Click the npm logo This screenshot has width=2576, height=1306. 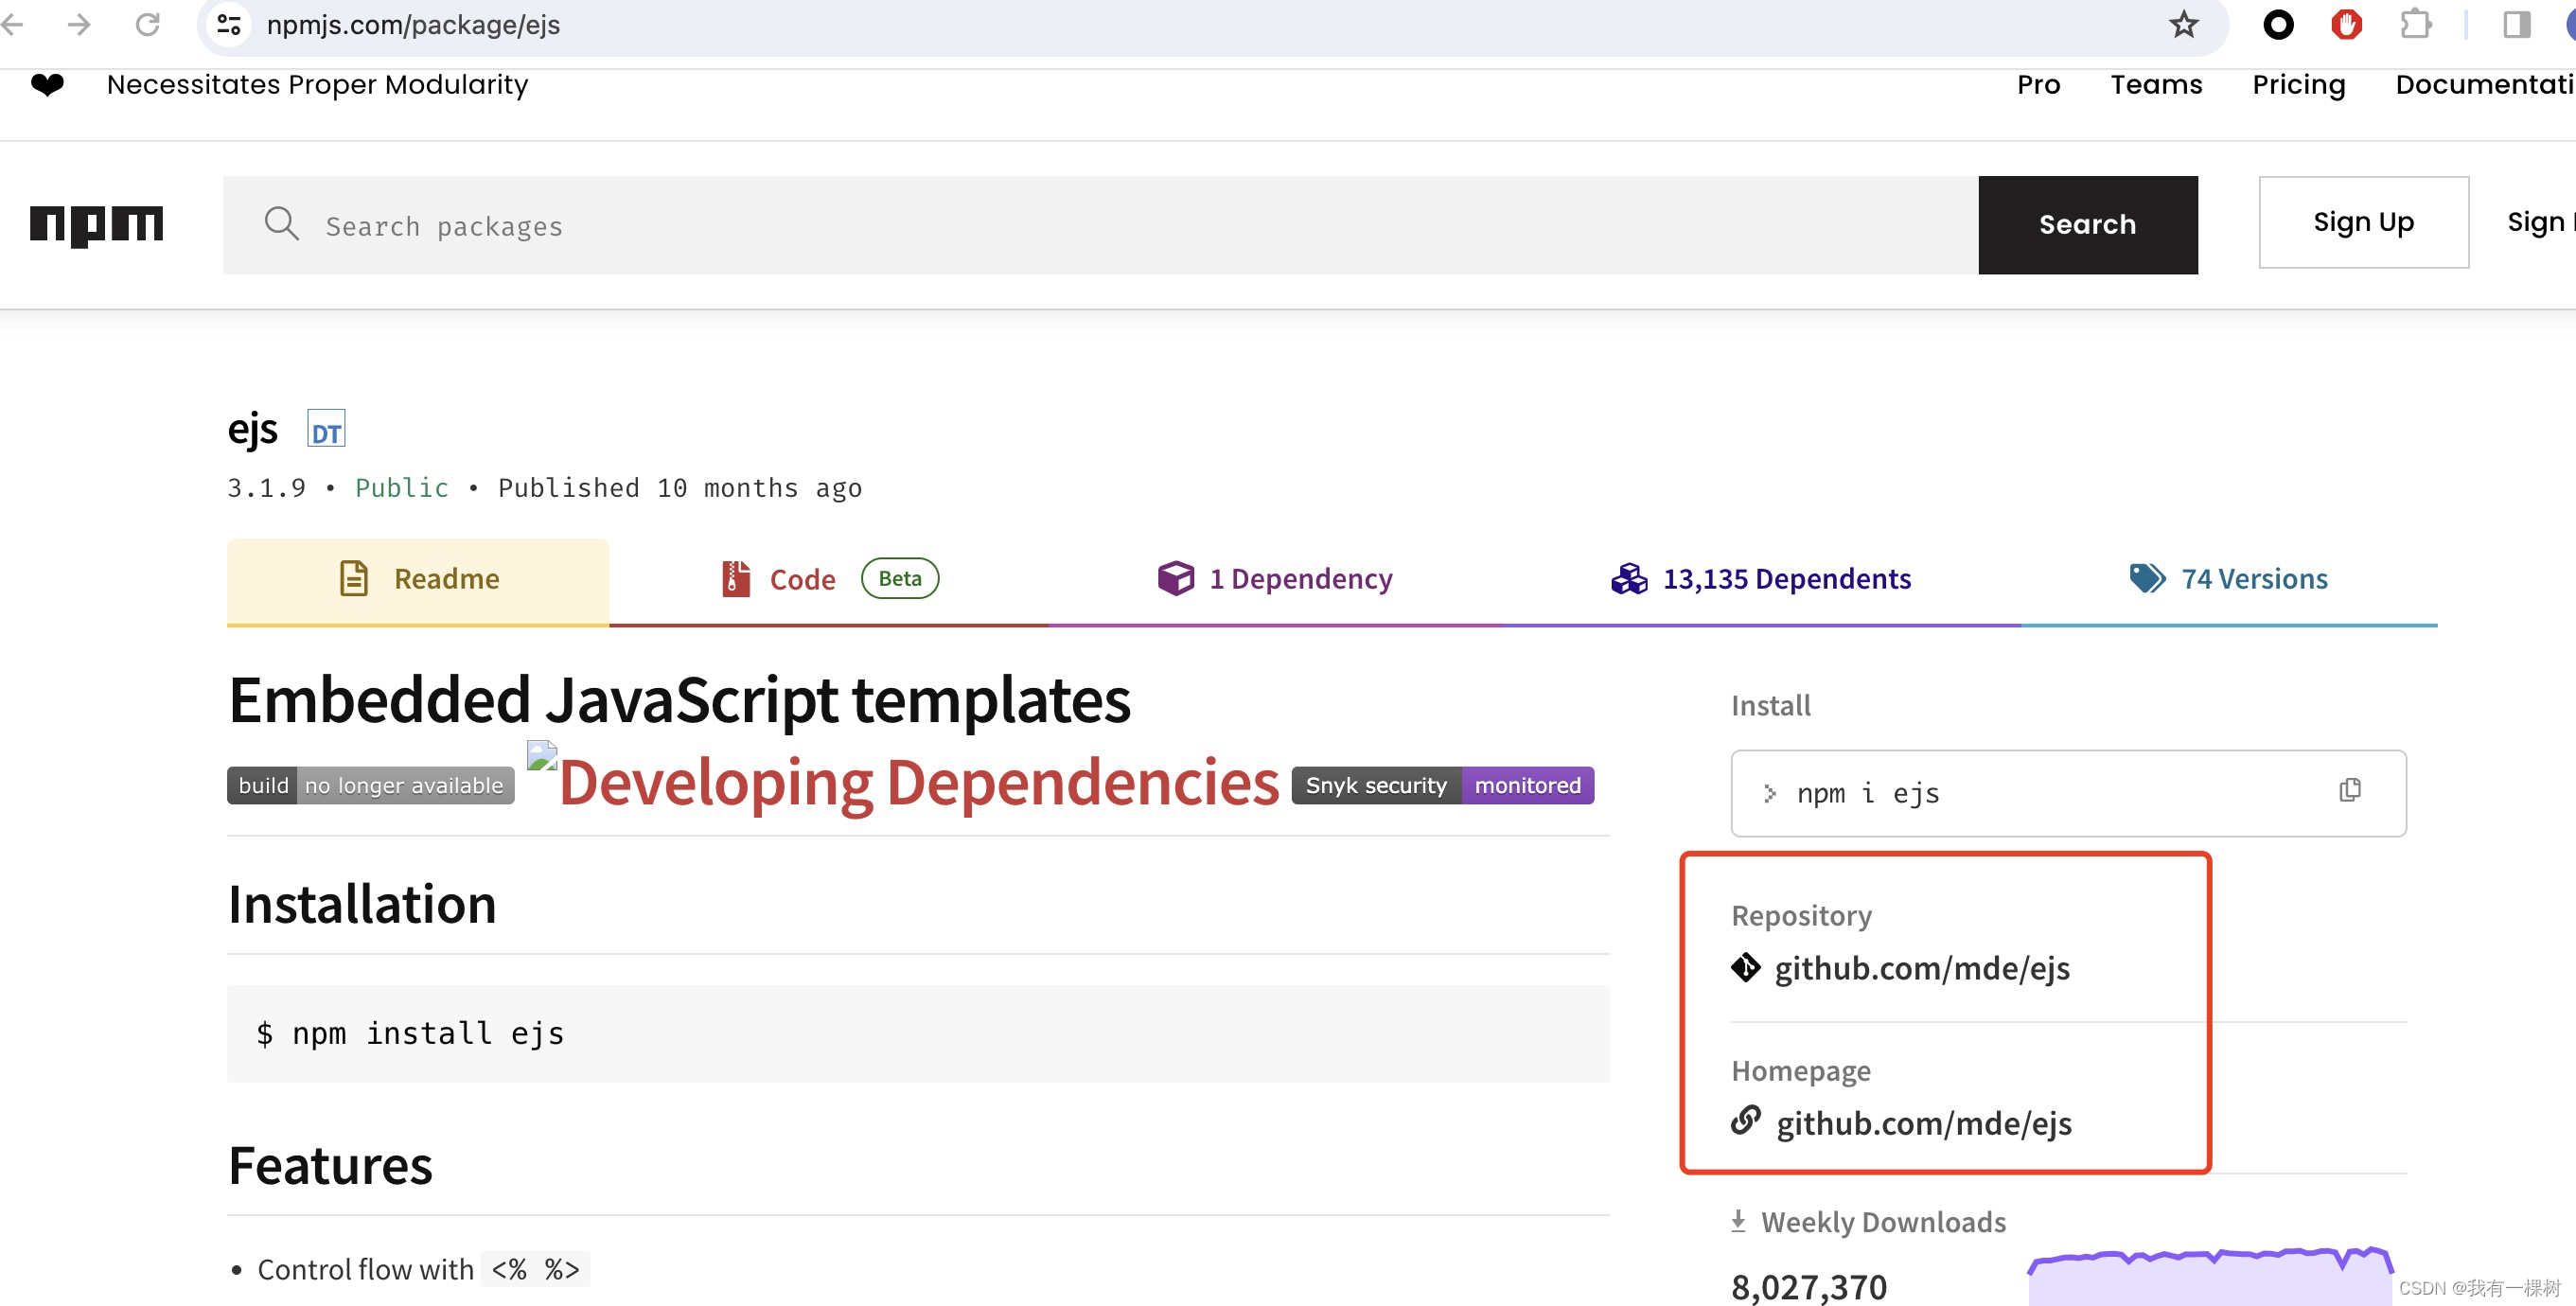tap(96, 225)
